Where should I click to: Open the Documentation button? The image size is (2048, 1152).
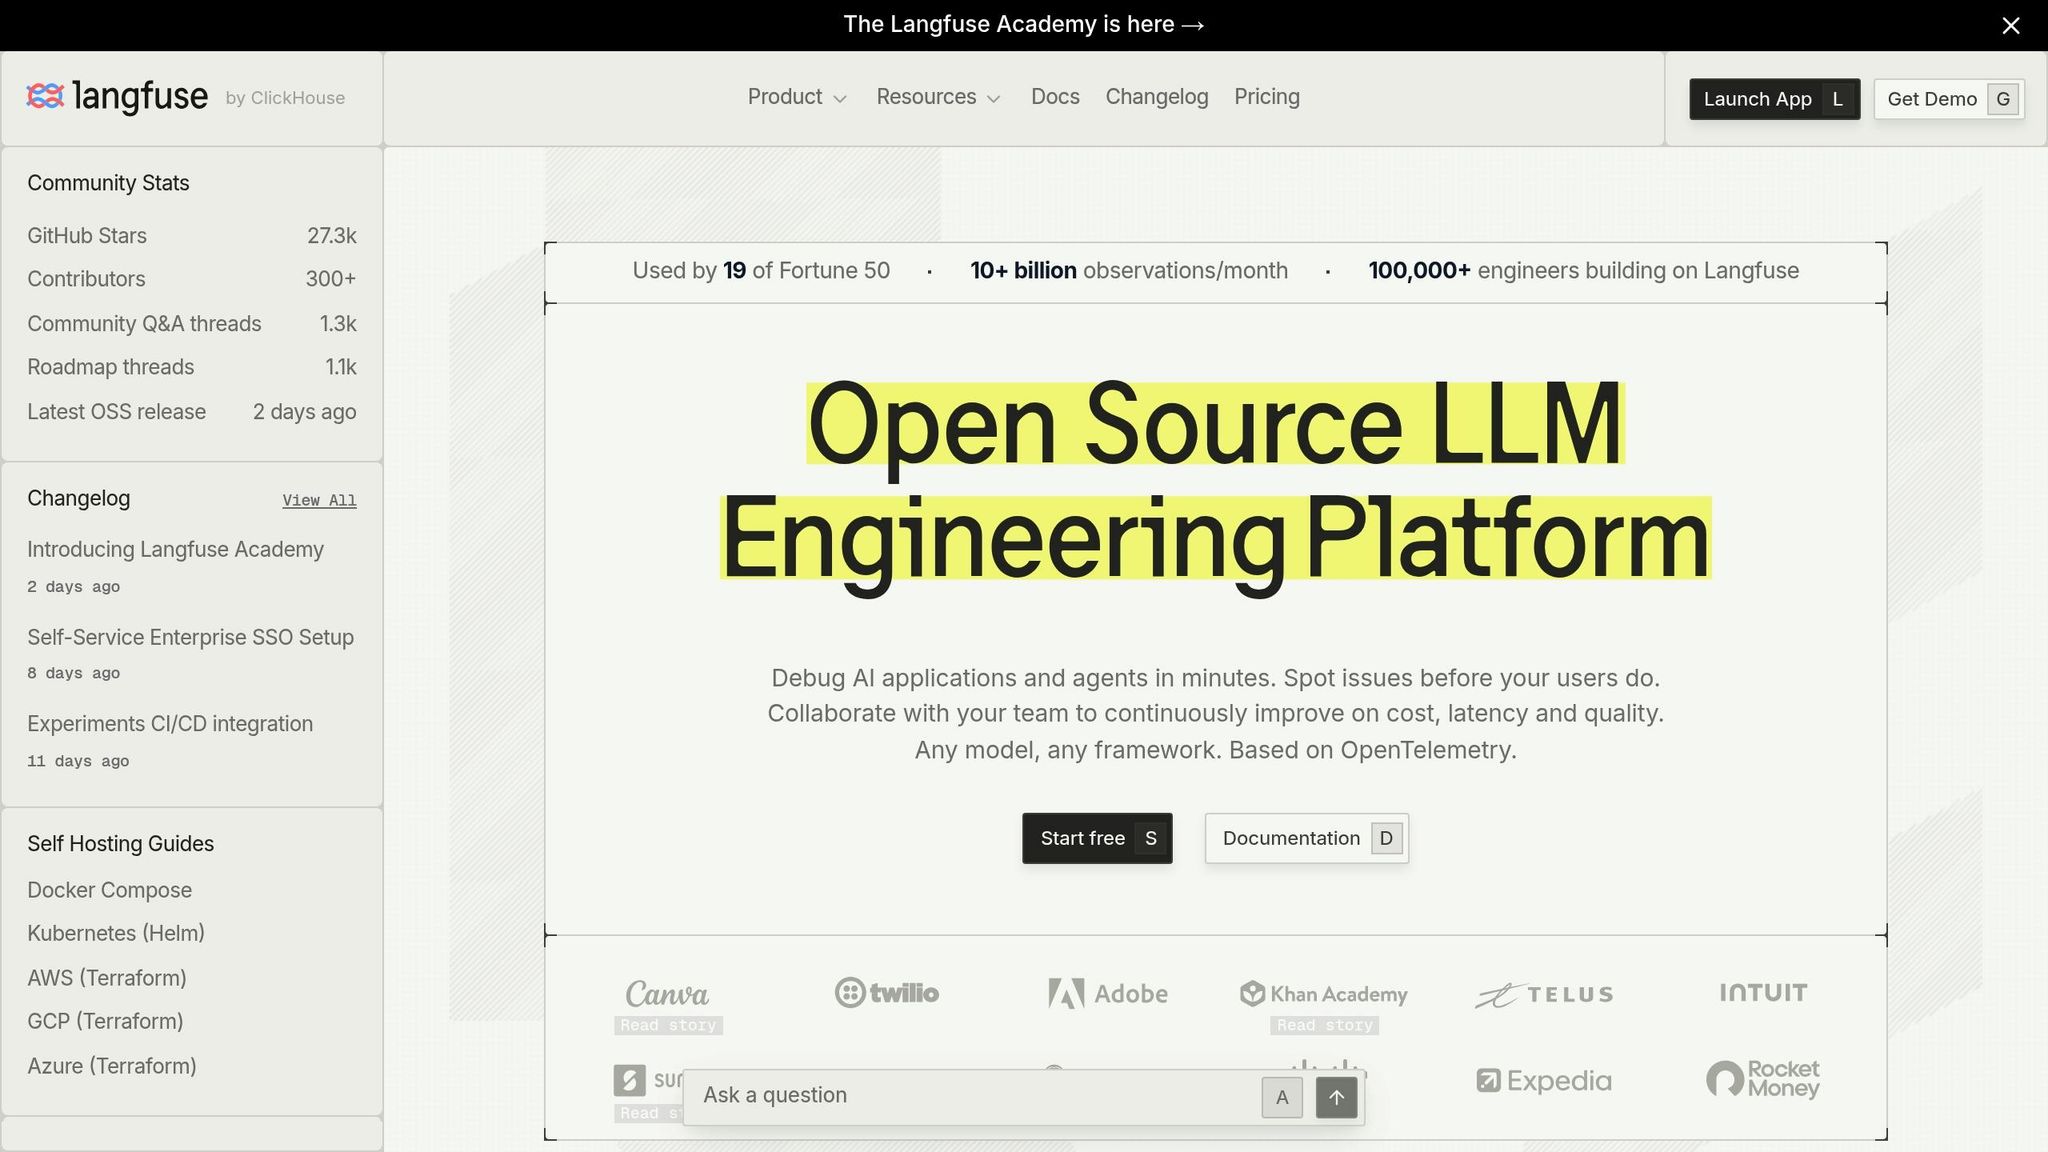pos(1306,838)
